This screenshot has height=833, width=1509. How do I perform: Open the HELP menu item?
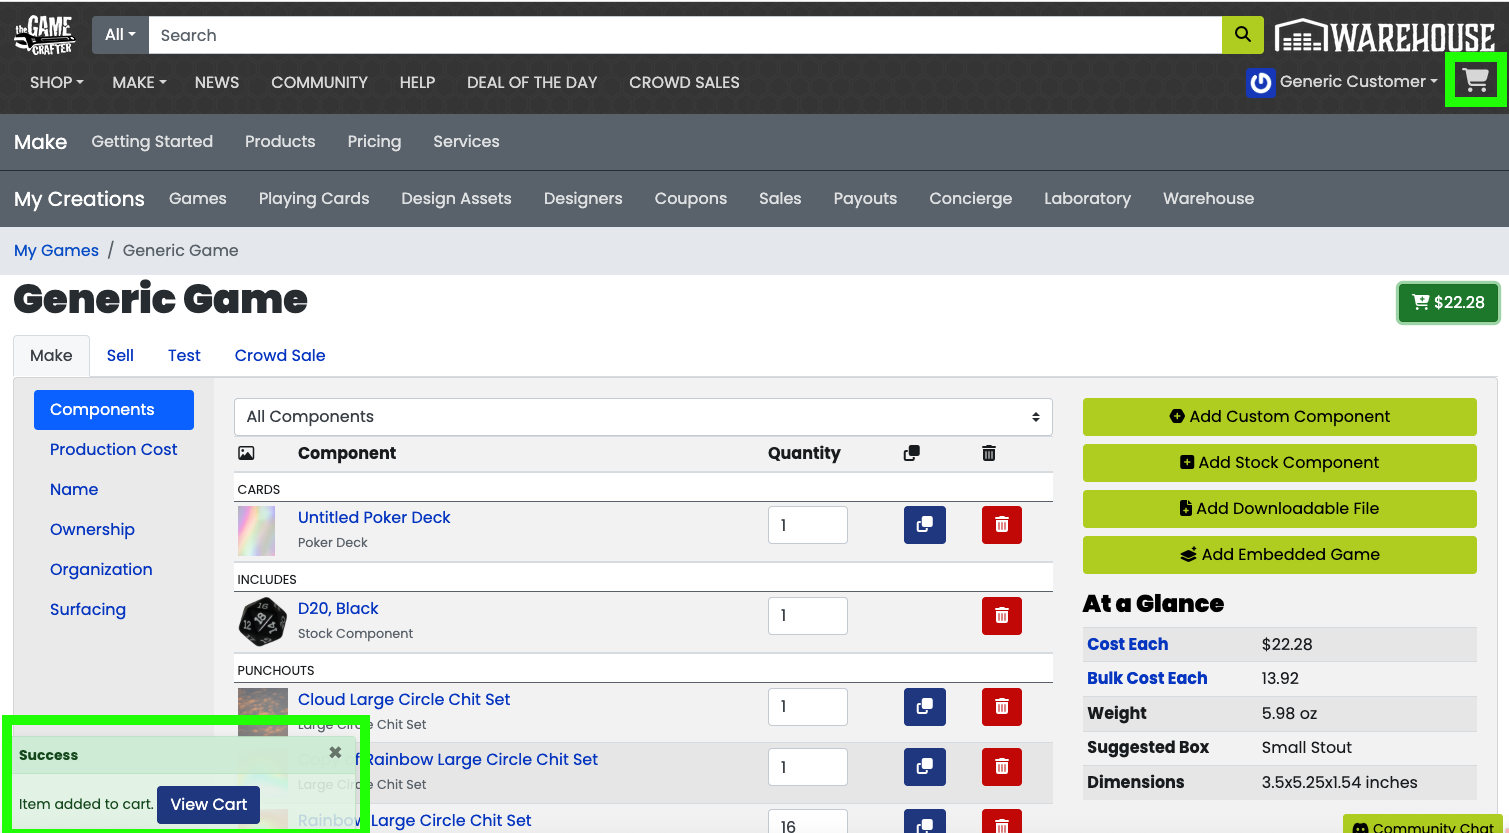coord(417,82)
